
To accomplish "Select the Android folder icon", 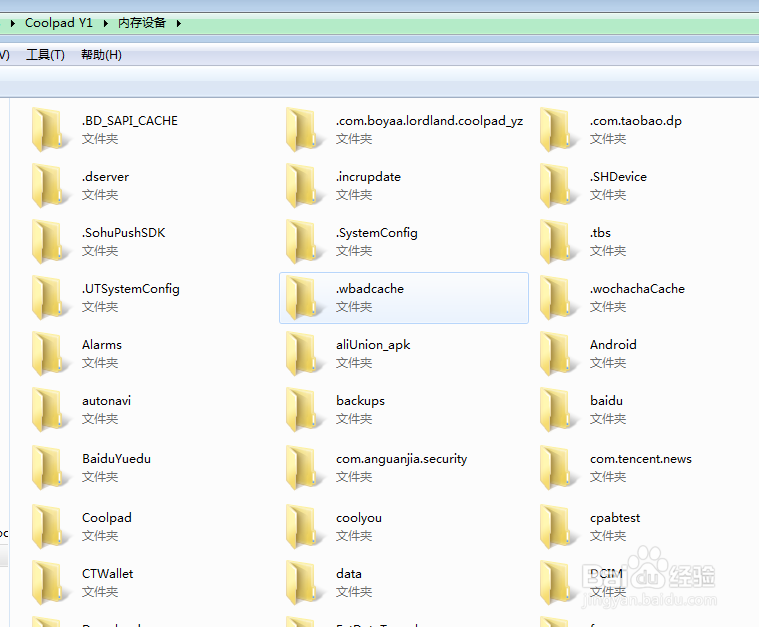I will coord(559,353).
